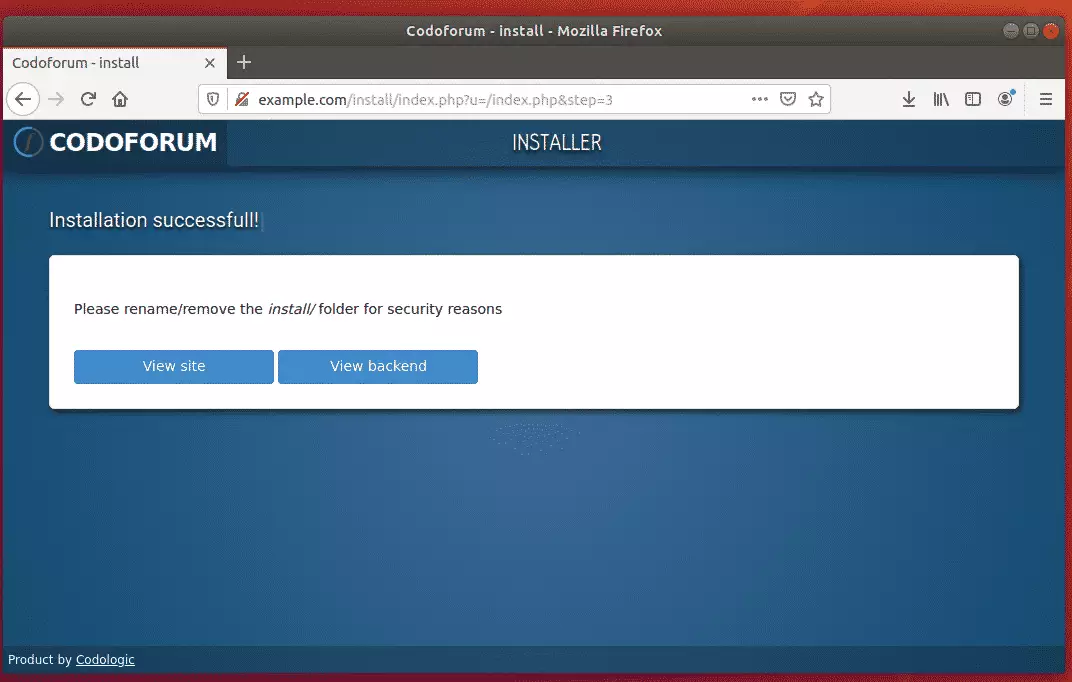Close the Firefox window
The height and width of the screenshot is (682, 1072).
[1051, 31]
